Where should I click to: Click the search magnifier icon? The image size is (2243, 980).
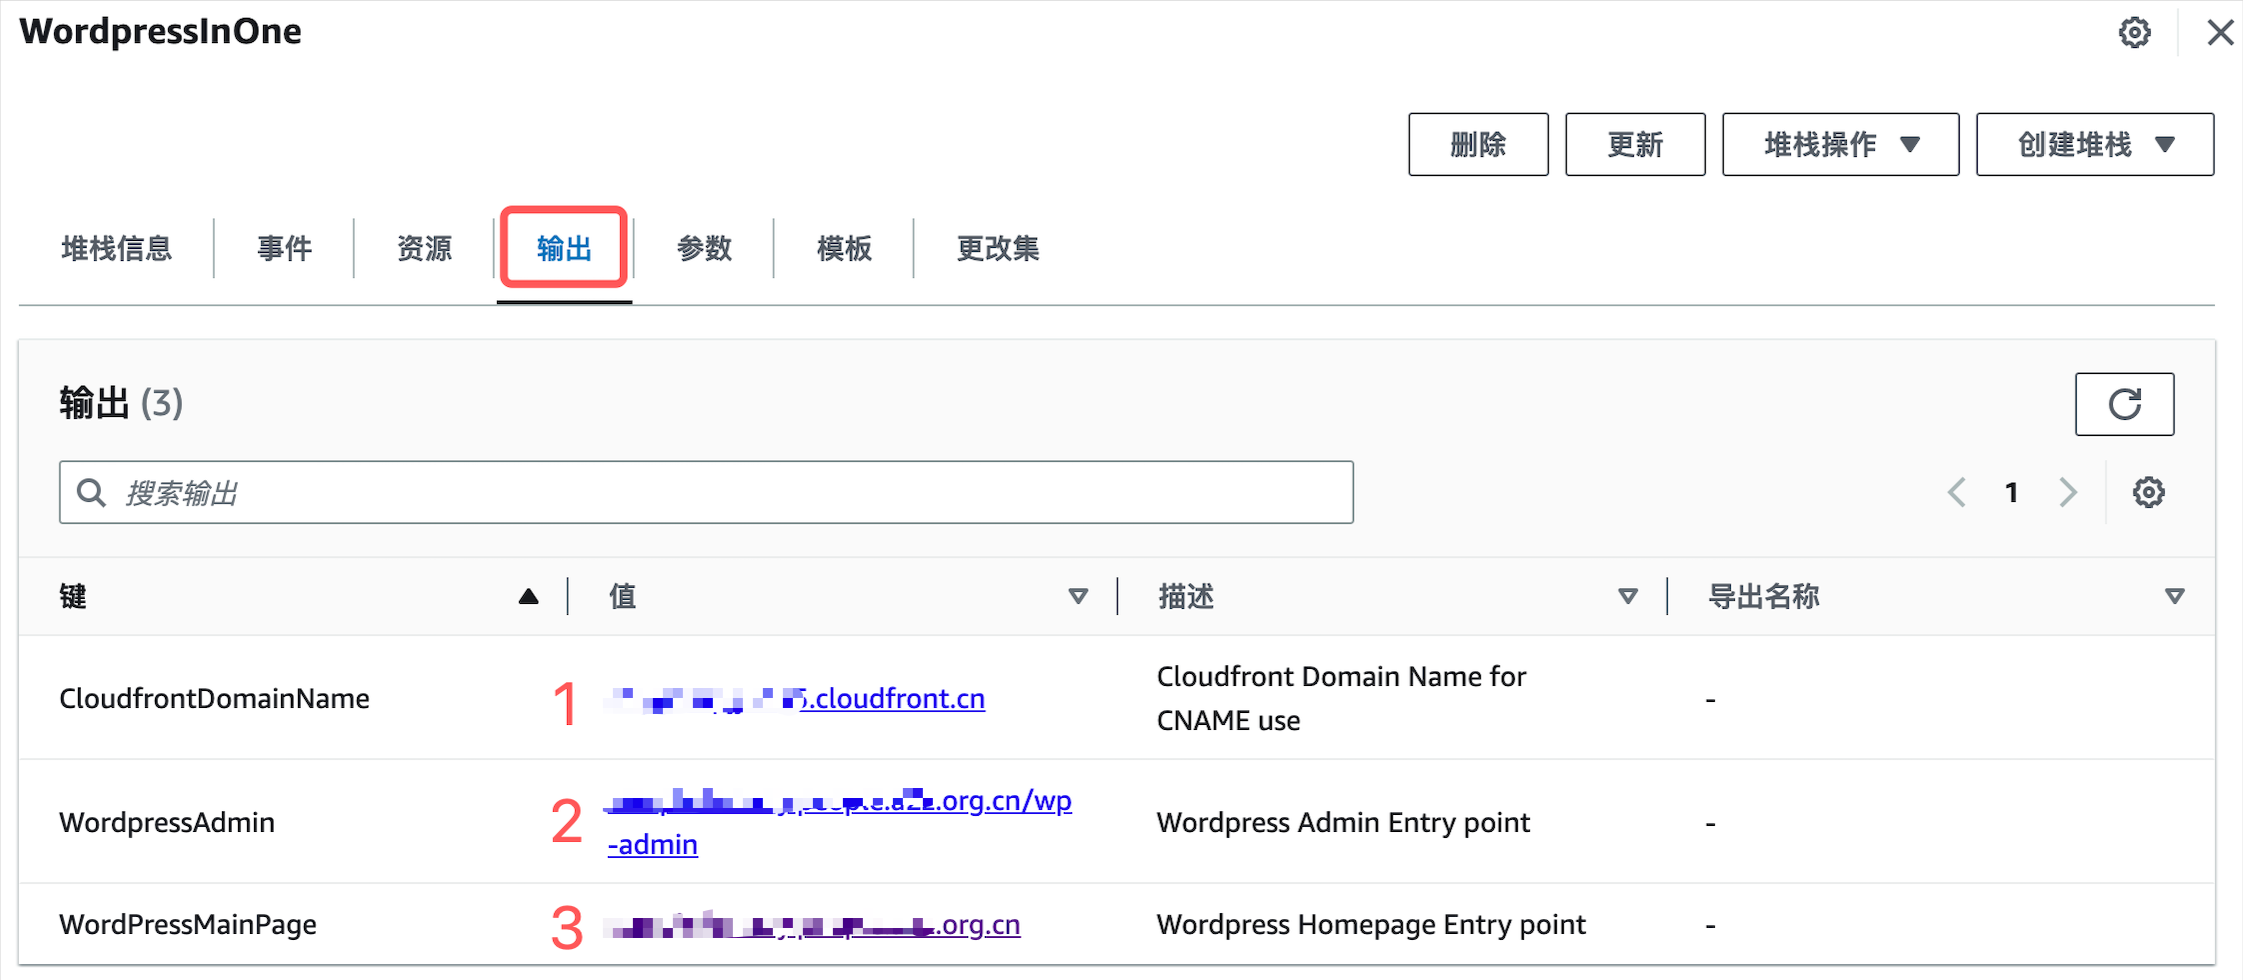pyautogui.click(x=91, y=492)
